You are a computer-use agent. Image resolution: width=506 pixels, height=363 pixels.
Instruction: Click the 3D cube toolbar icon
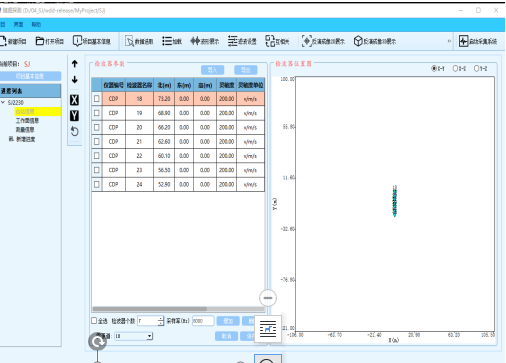(x=358, y=41)
